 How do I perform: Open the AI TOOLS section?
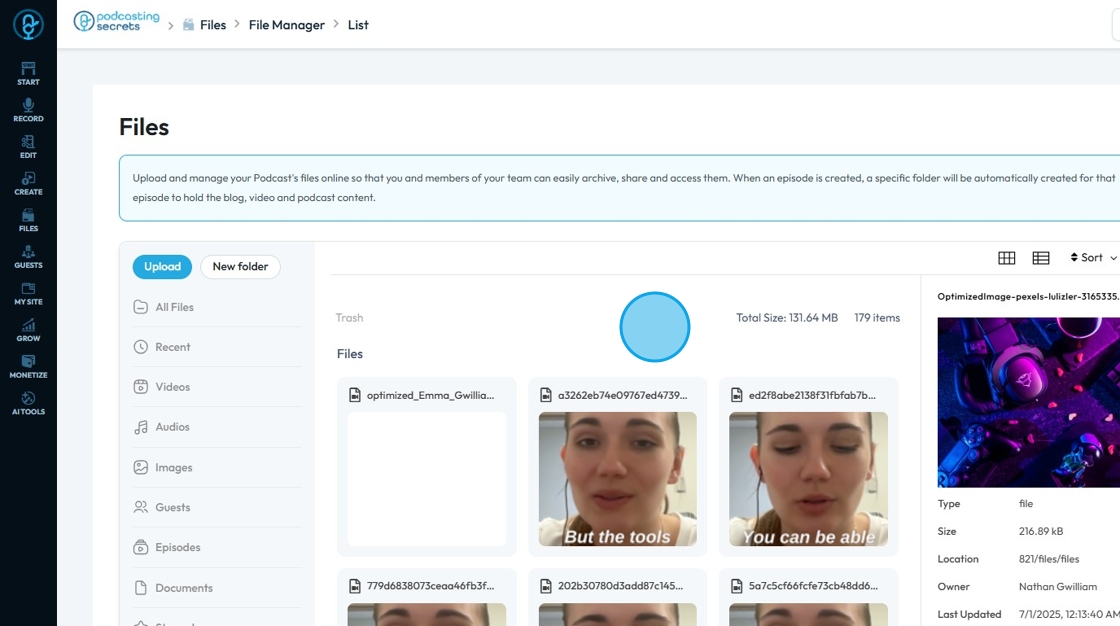click(x=28, y=403)
